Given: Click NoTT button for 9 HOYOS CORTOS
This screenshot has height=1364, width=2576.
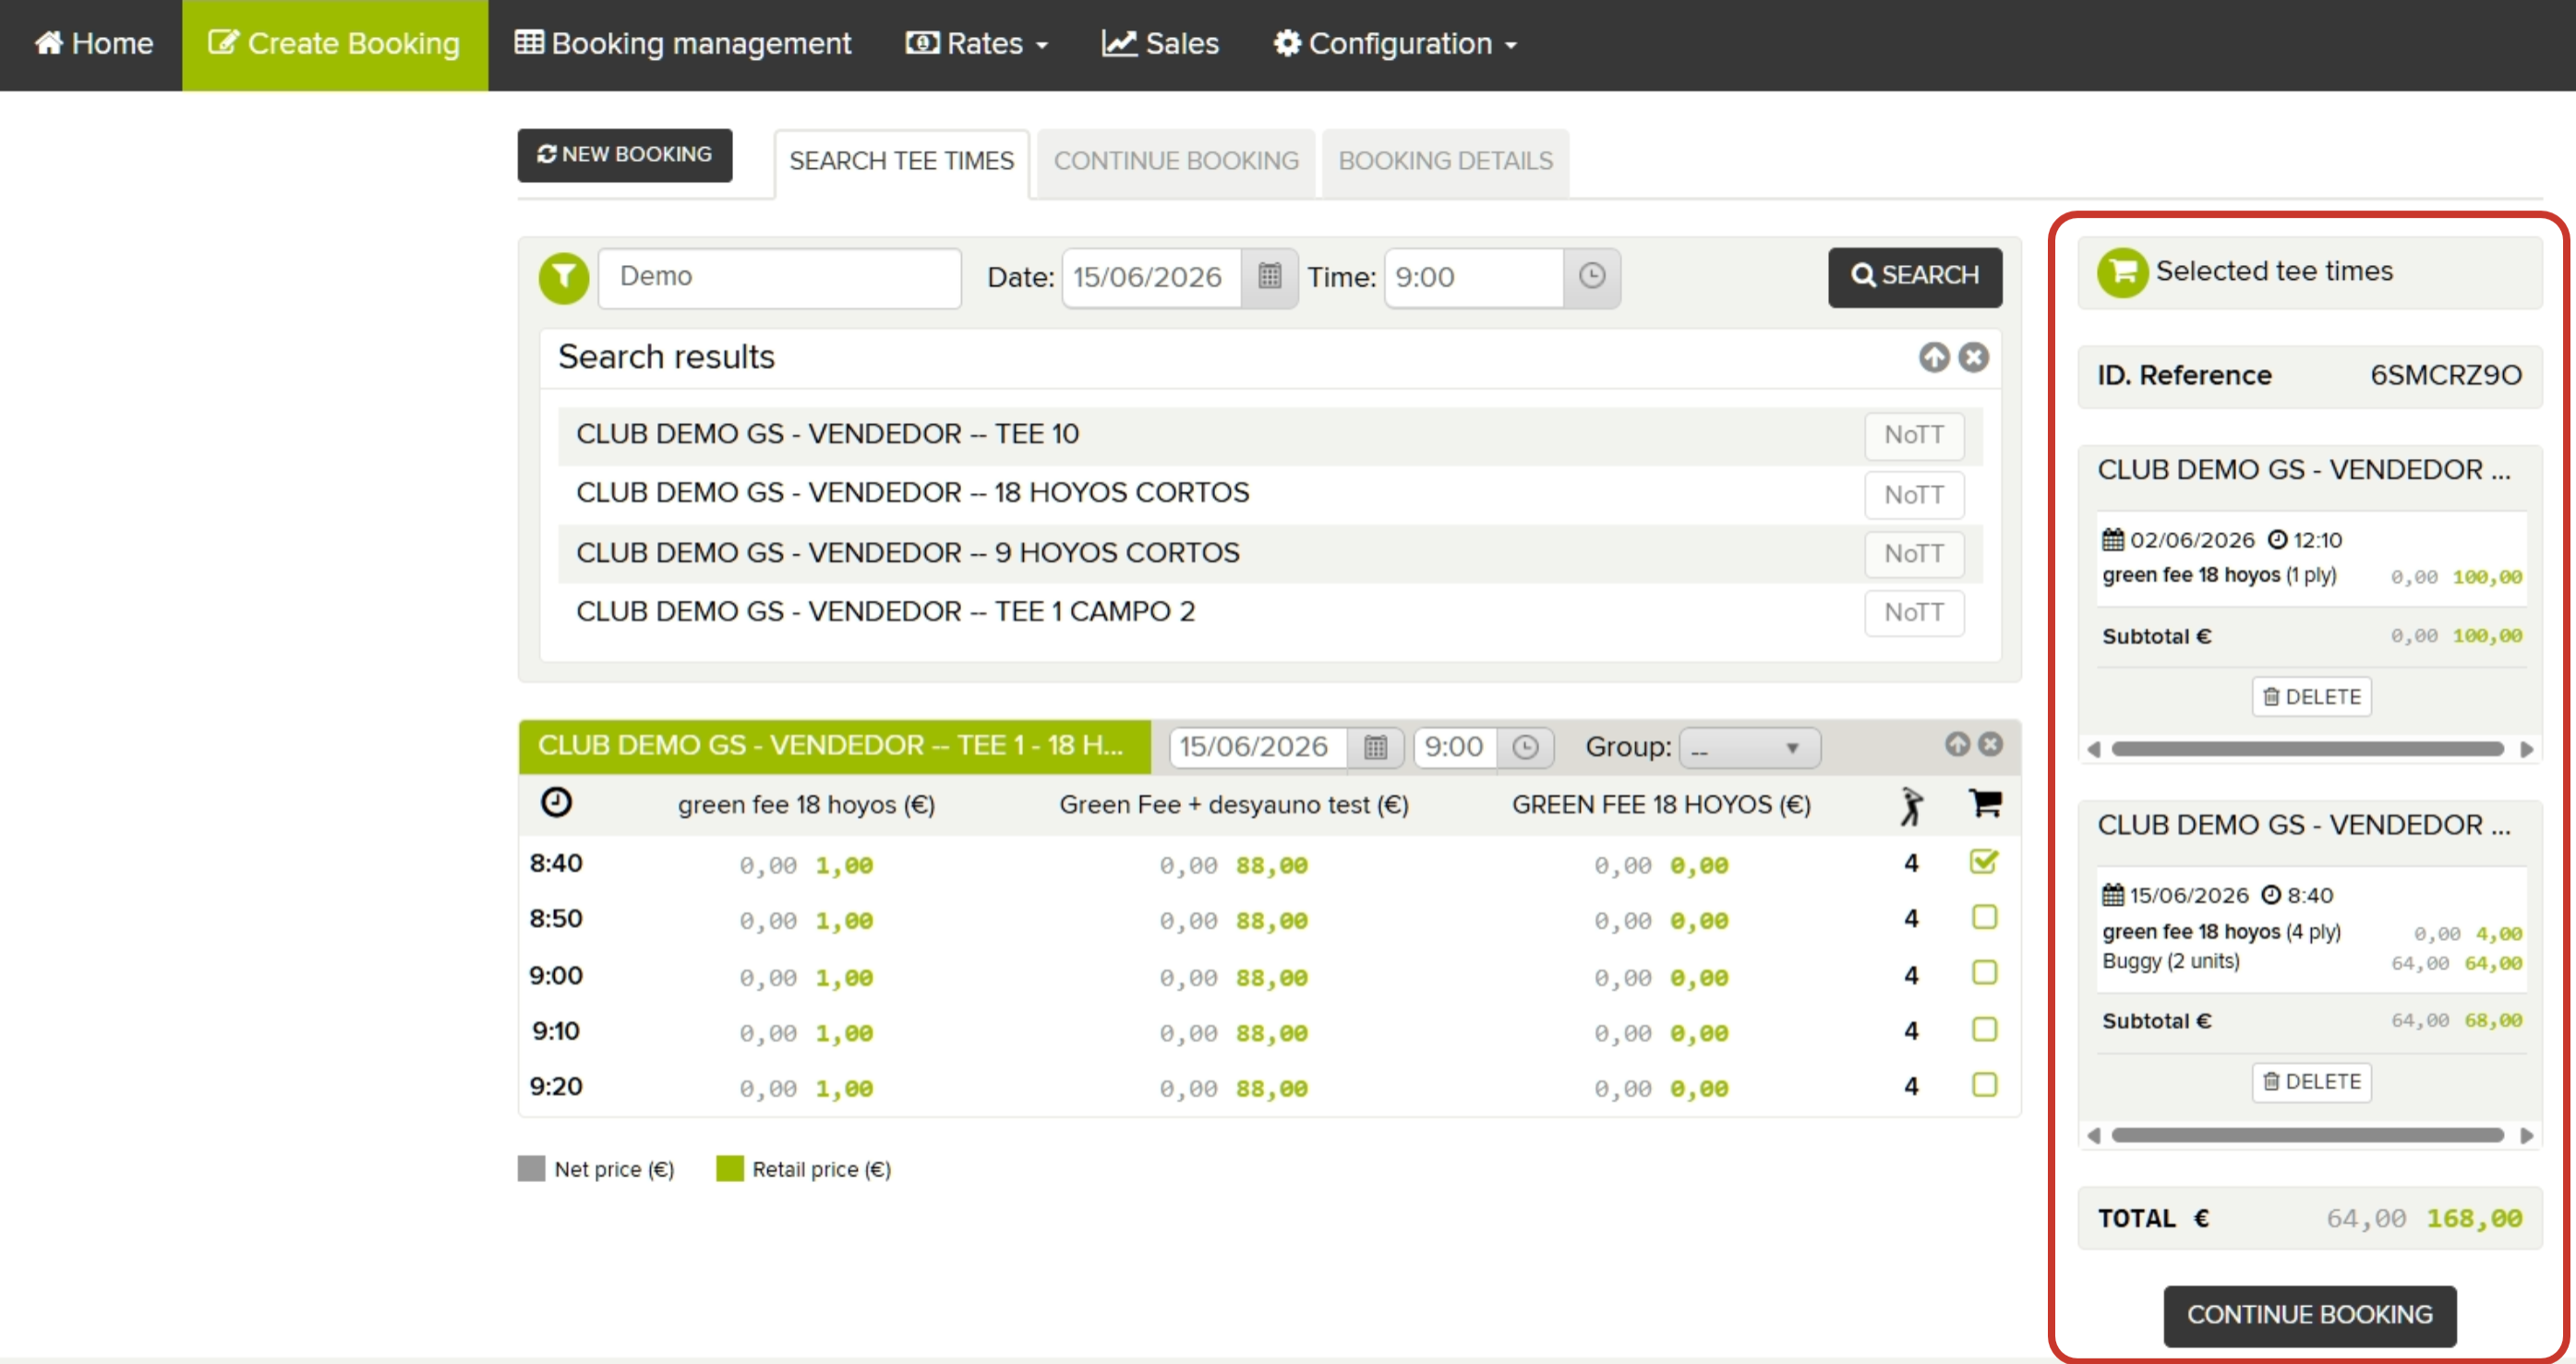Looking at the screenshot, I should coord(1914,554).
